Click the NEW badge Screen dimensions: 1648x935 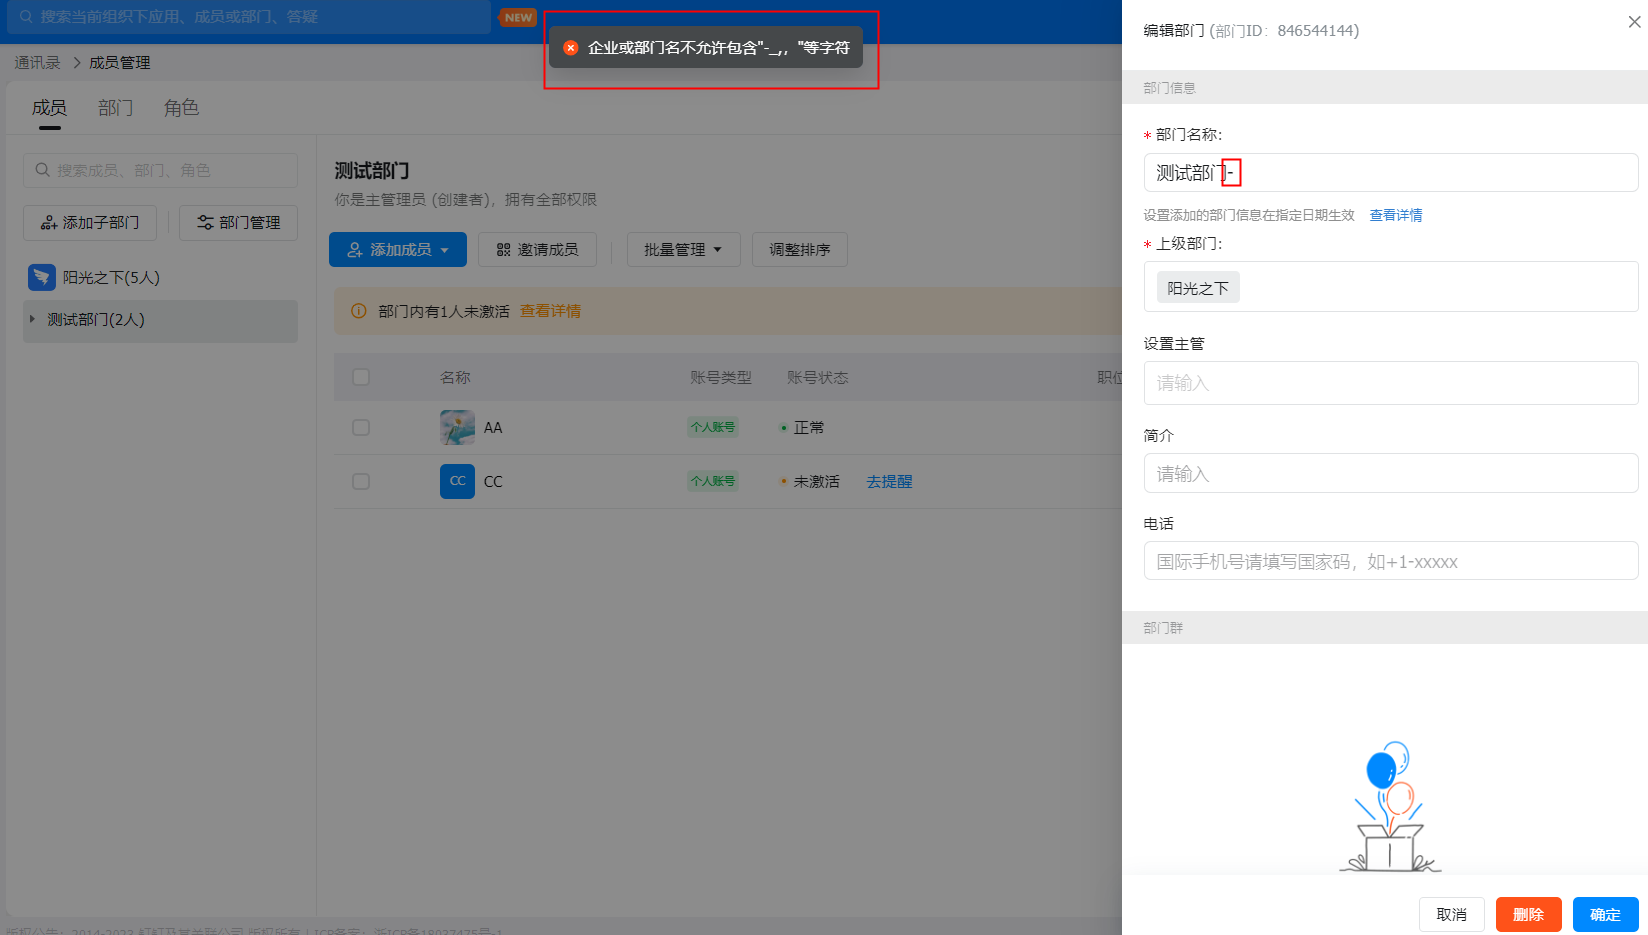(x=518, y=17)
